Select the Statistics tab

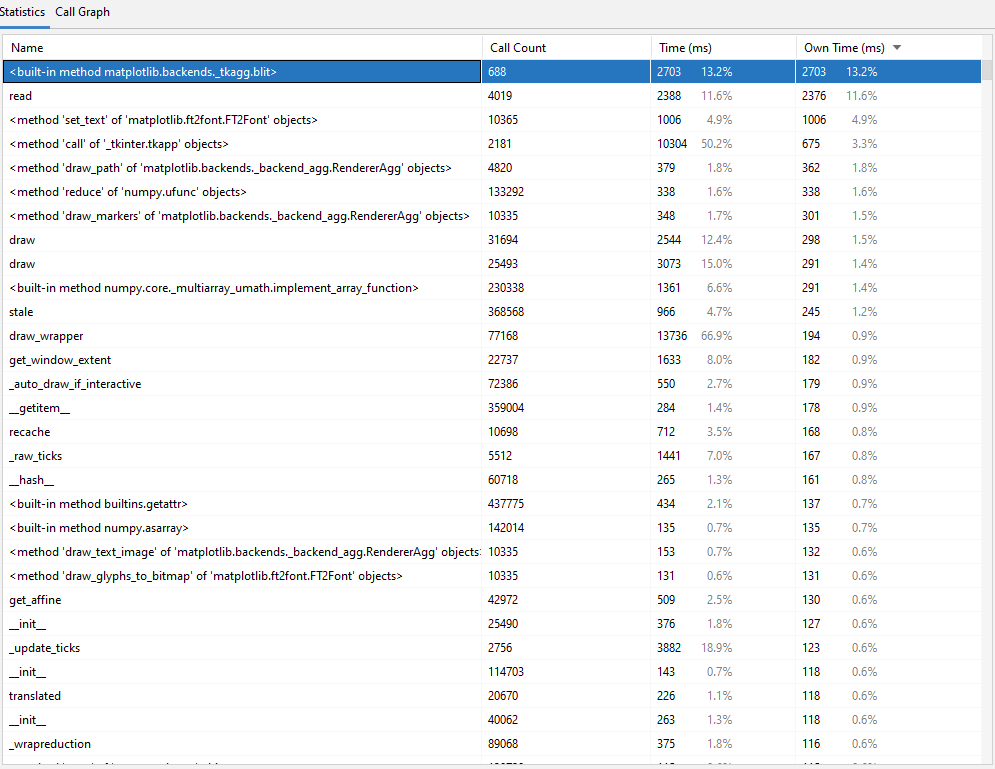point(22,12)
